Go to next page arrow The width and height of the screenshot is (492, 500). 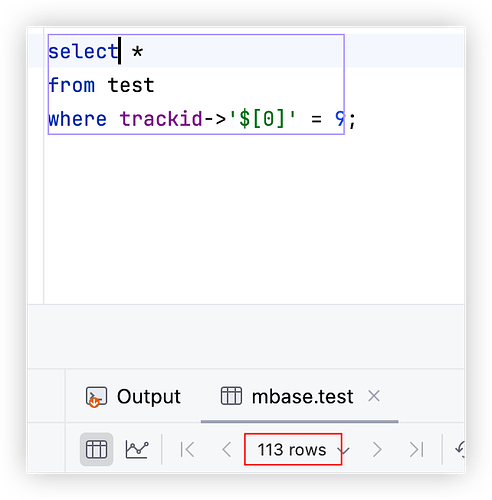tap(377, 449)
